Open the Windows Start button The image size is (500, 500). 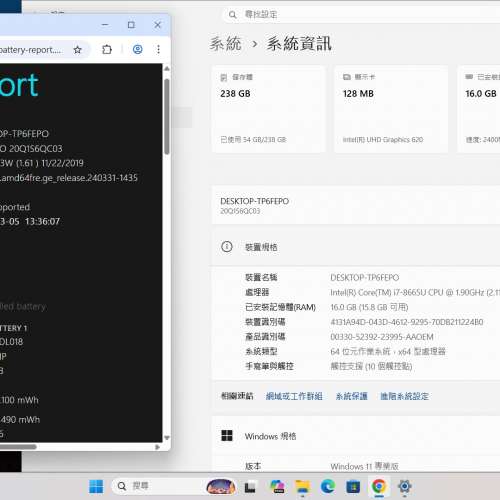click(x=96, y=487)
